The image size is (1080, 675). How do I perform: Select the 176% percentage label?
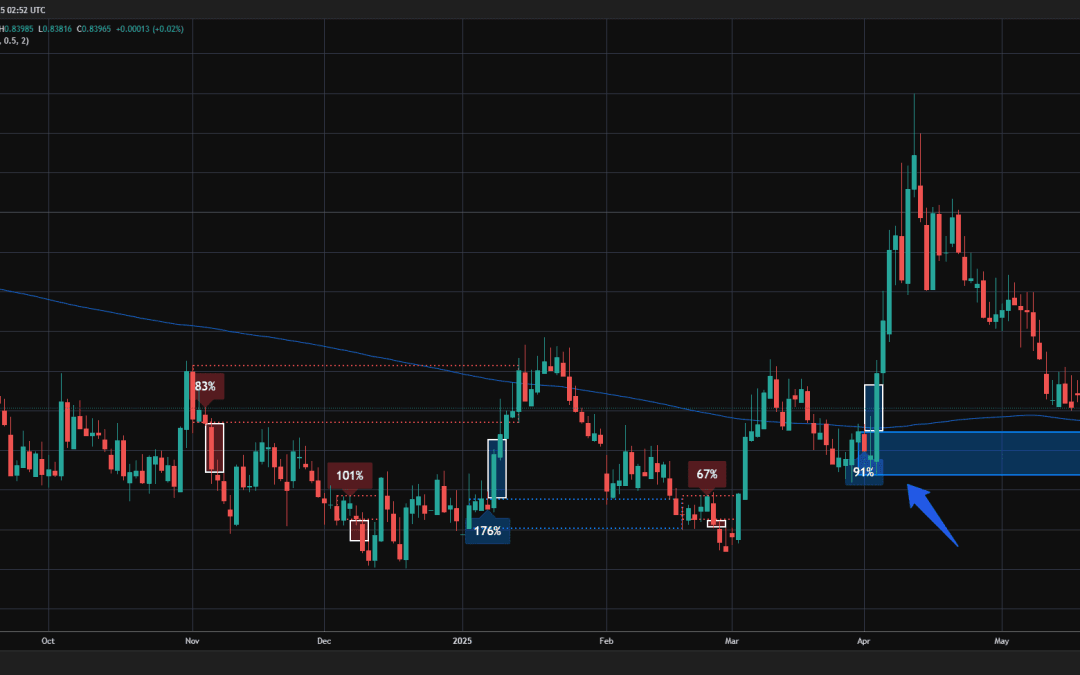488,532
